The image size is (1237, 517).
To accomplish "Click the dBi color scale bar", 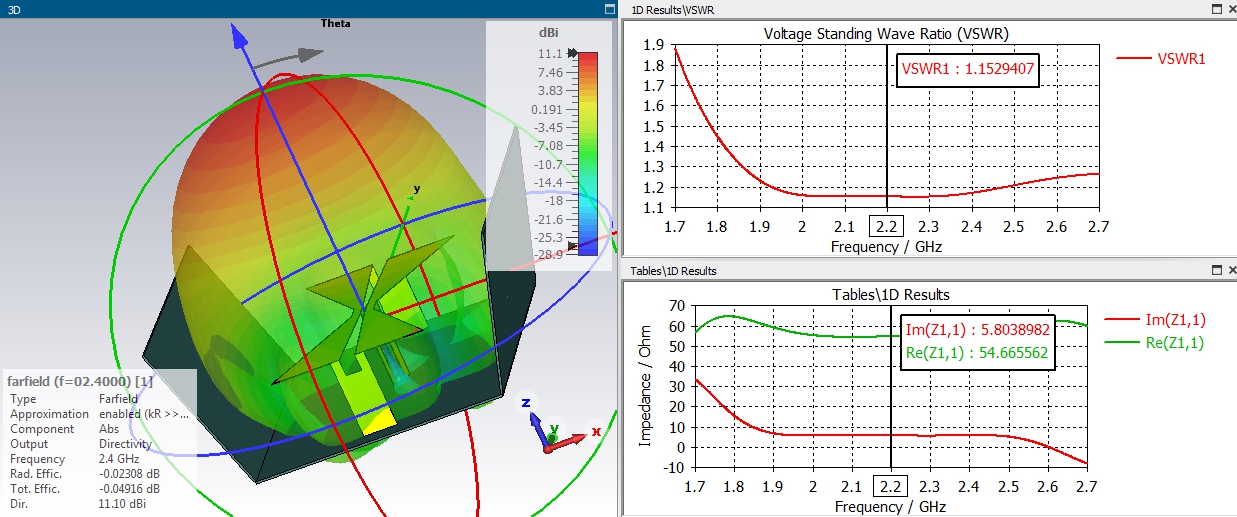I will (x=589, y=153).
